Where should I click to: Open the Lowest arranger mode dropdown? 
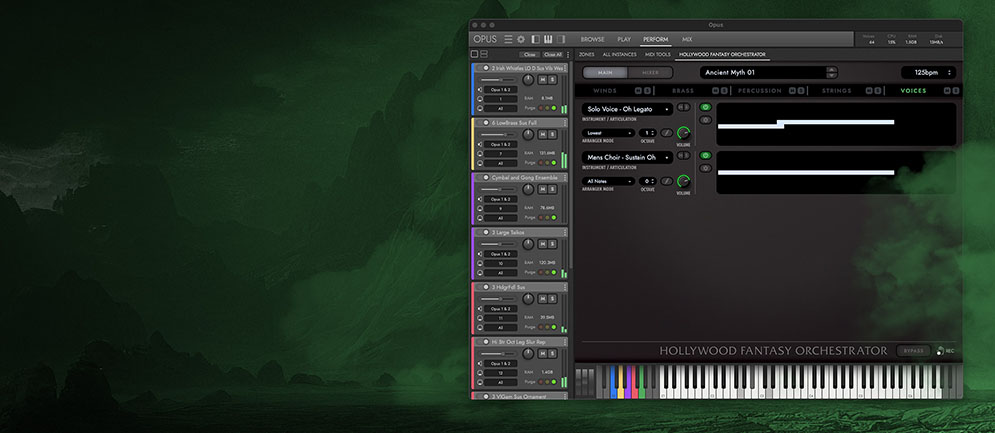pyautogui.click(x=609, y=133)
